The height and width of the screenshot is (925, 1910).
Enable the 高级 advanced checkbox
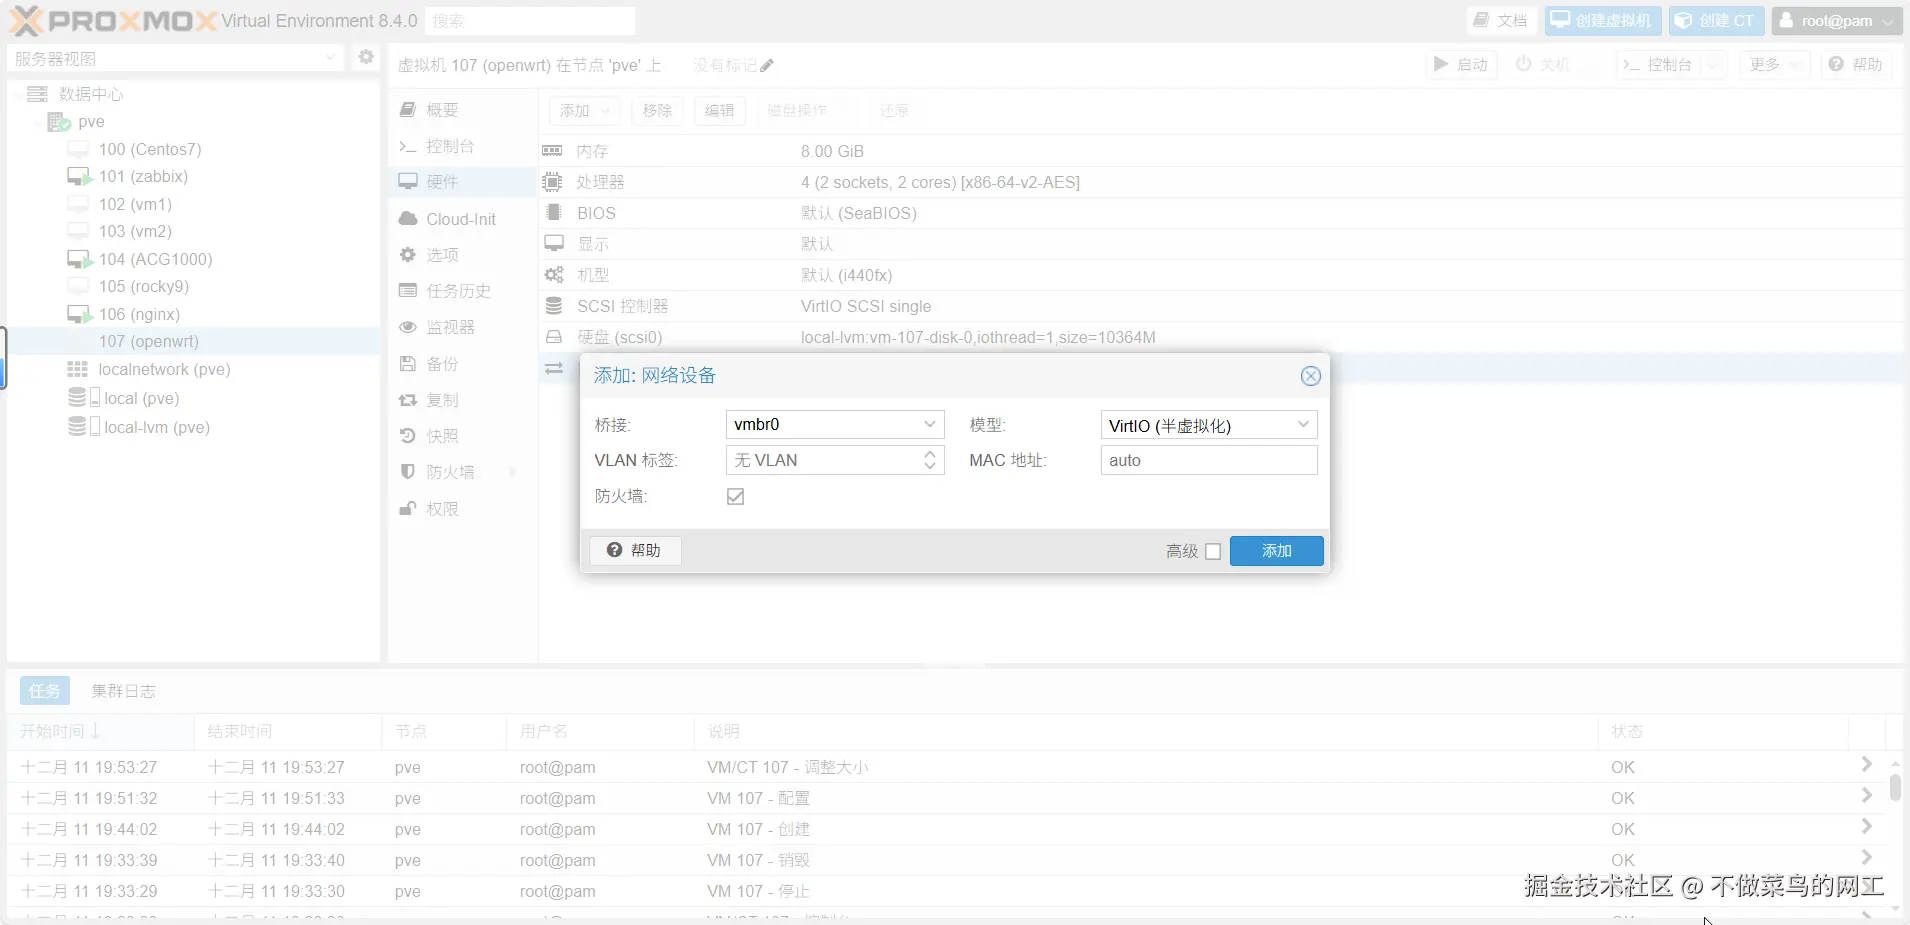click(x=1213, y=551)
